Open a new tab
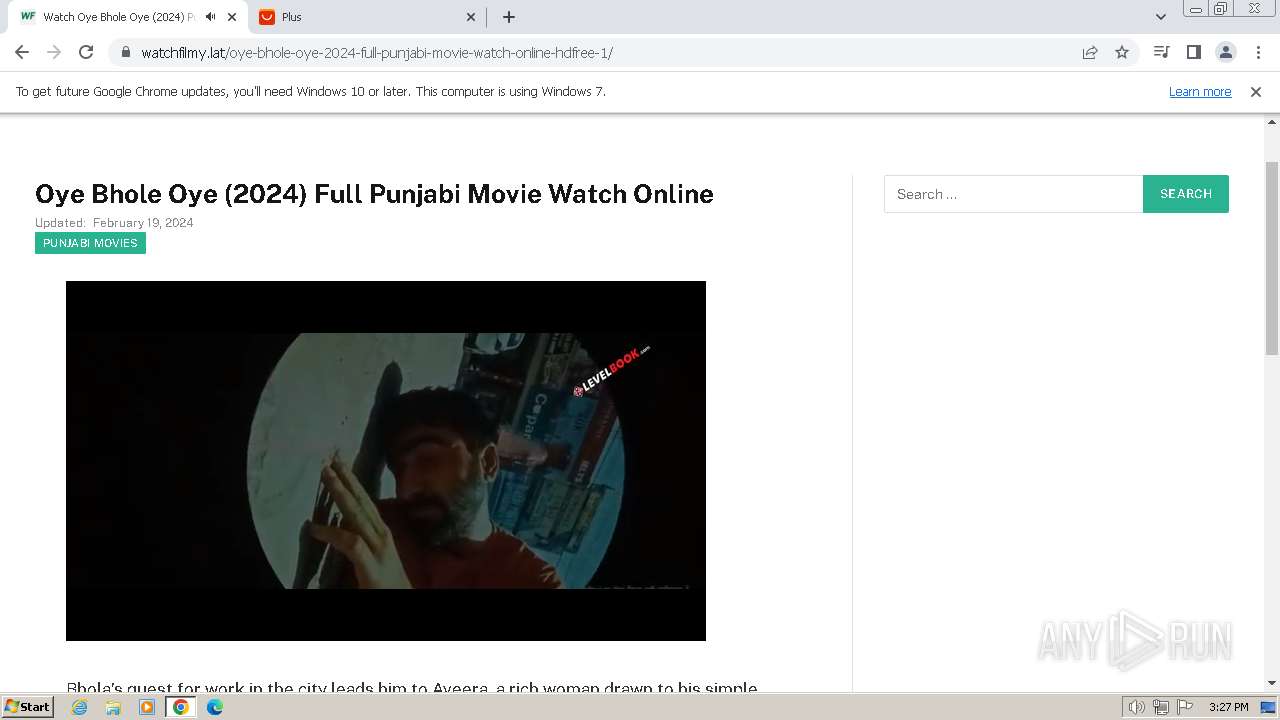Viewport: 1280px width, 720px height. click(508, 17)
